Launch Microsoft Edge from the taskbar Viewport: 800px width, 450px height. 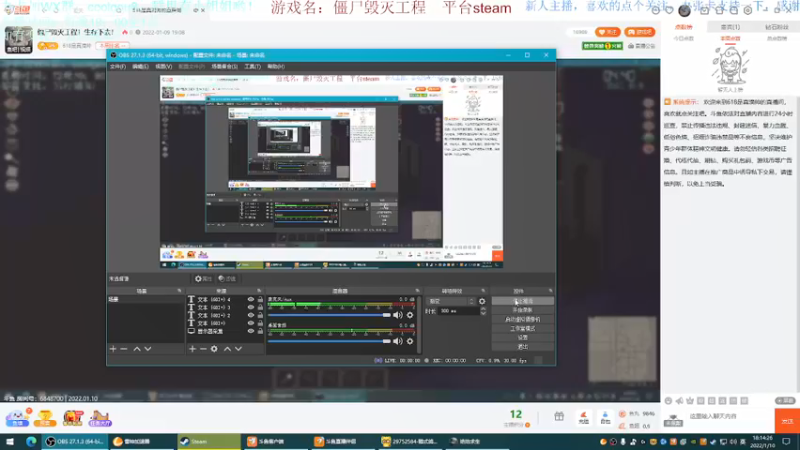(x=31, y=441)
